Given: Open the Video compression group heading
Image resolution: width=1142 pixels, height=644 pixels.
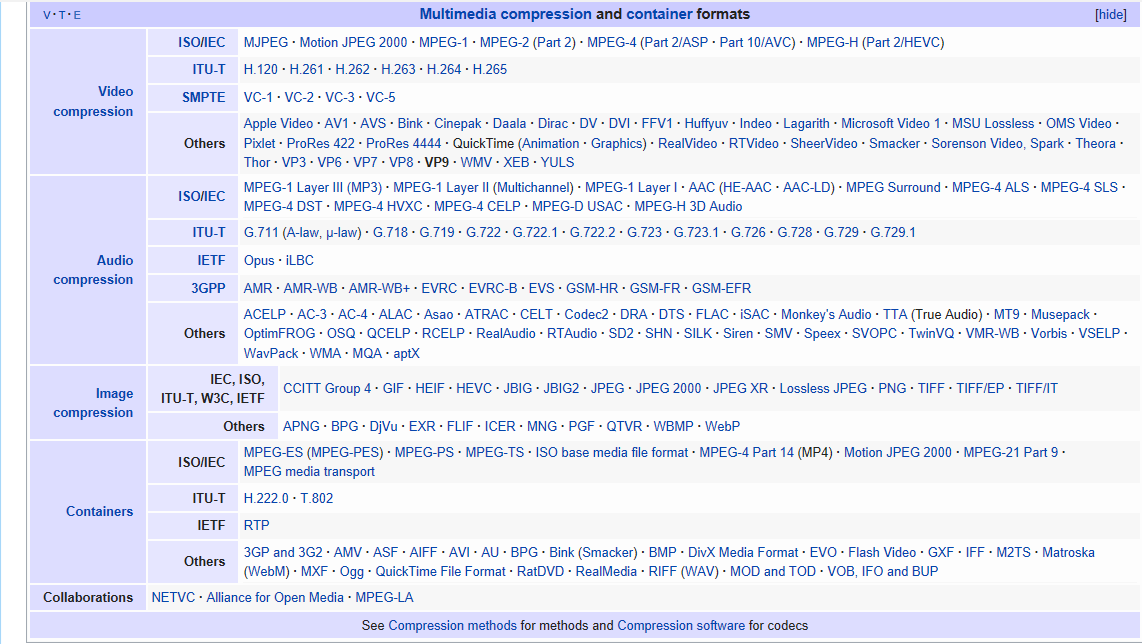Looking at the screenshot, I should click(x=93, y=101).
